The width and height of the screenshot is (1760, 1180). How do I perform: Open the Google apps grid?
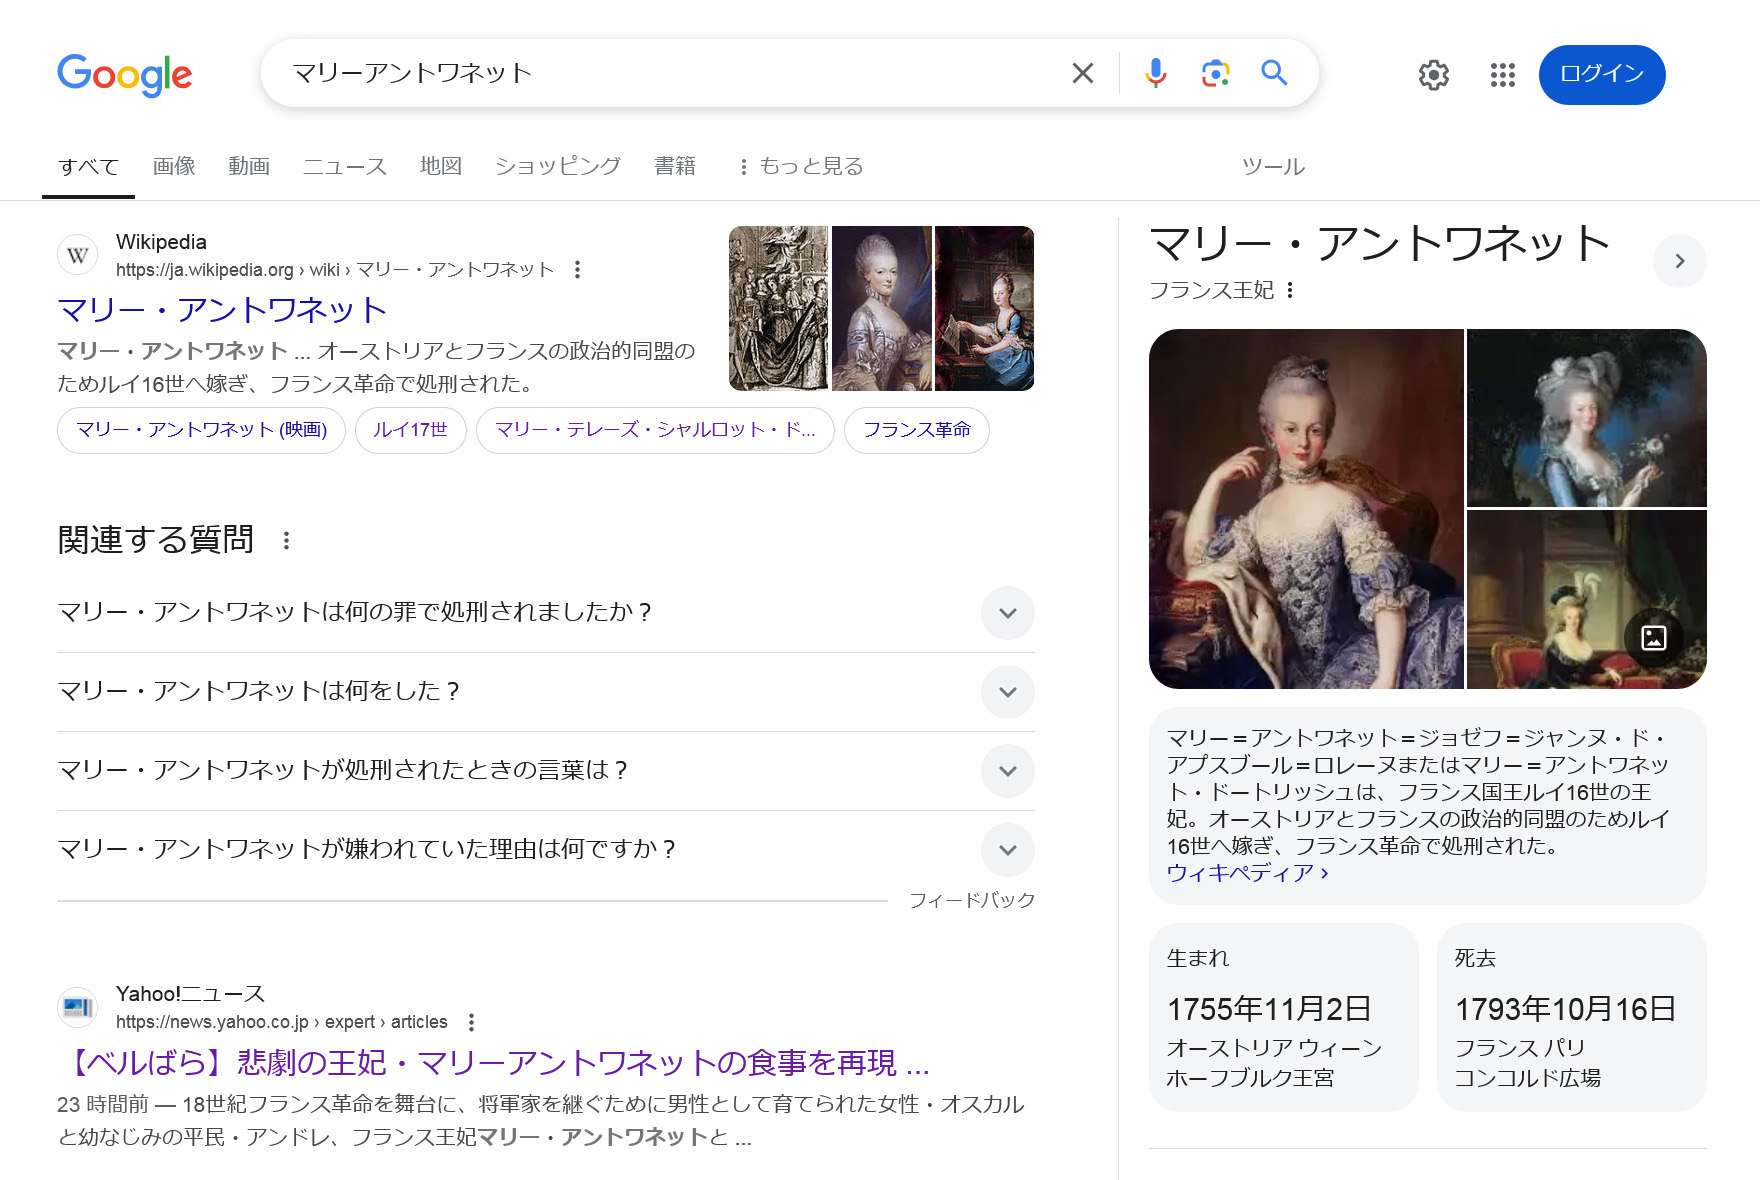pos(1502,75)
